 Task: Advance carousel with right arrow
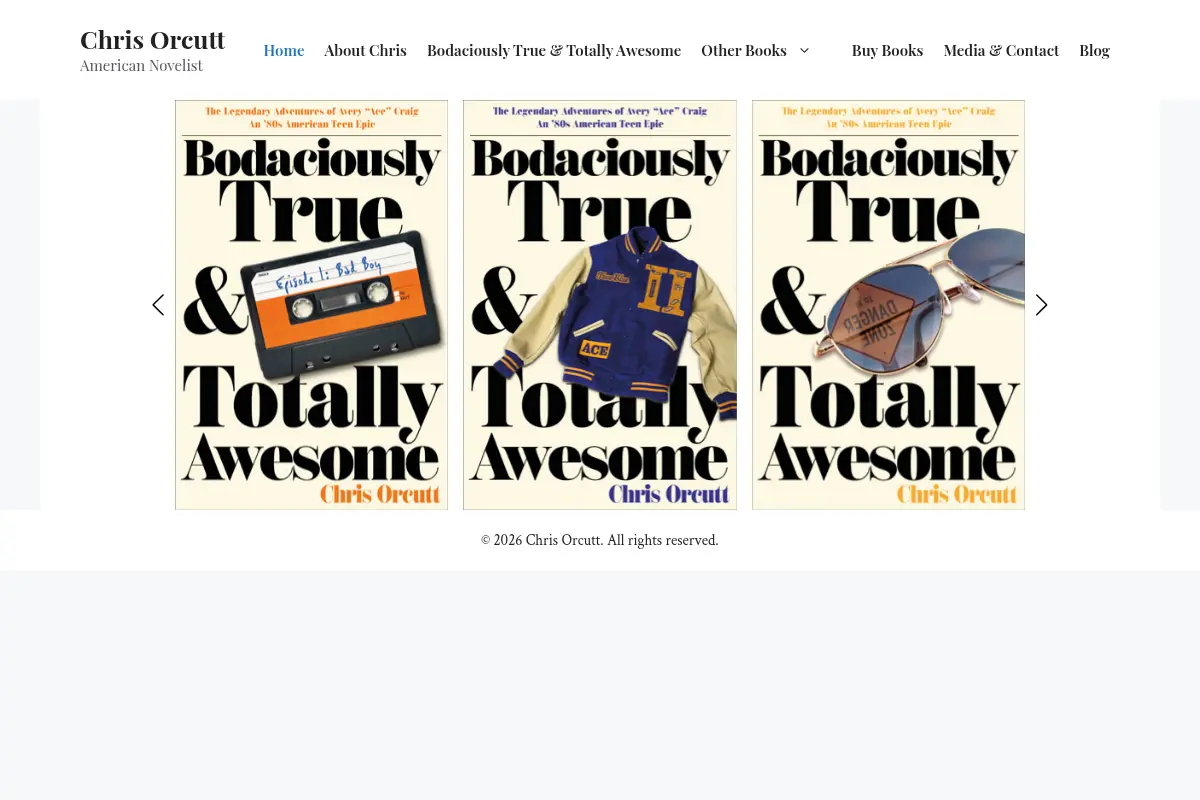coord(1041,305)
